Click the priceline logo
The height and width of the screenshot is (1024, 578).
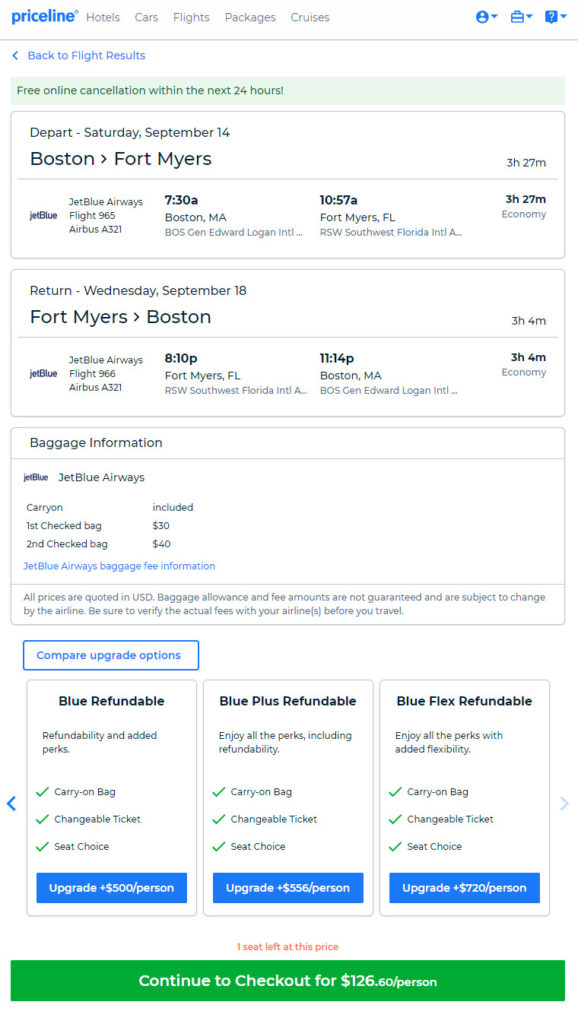[x=44, y=17]
